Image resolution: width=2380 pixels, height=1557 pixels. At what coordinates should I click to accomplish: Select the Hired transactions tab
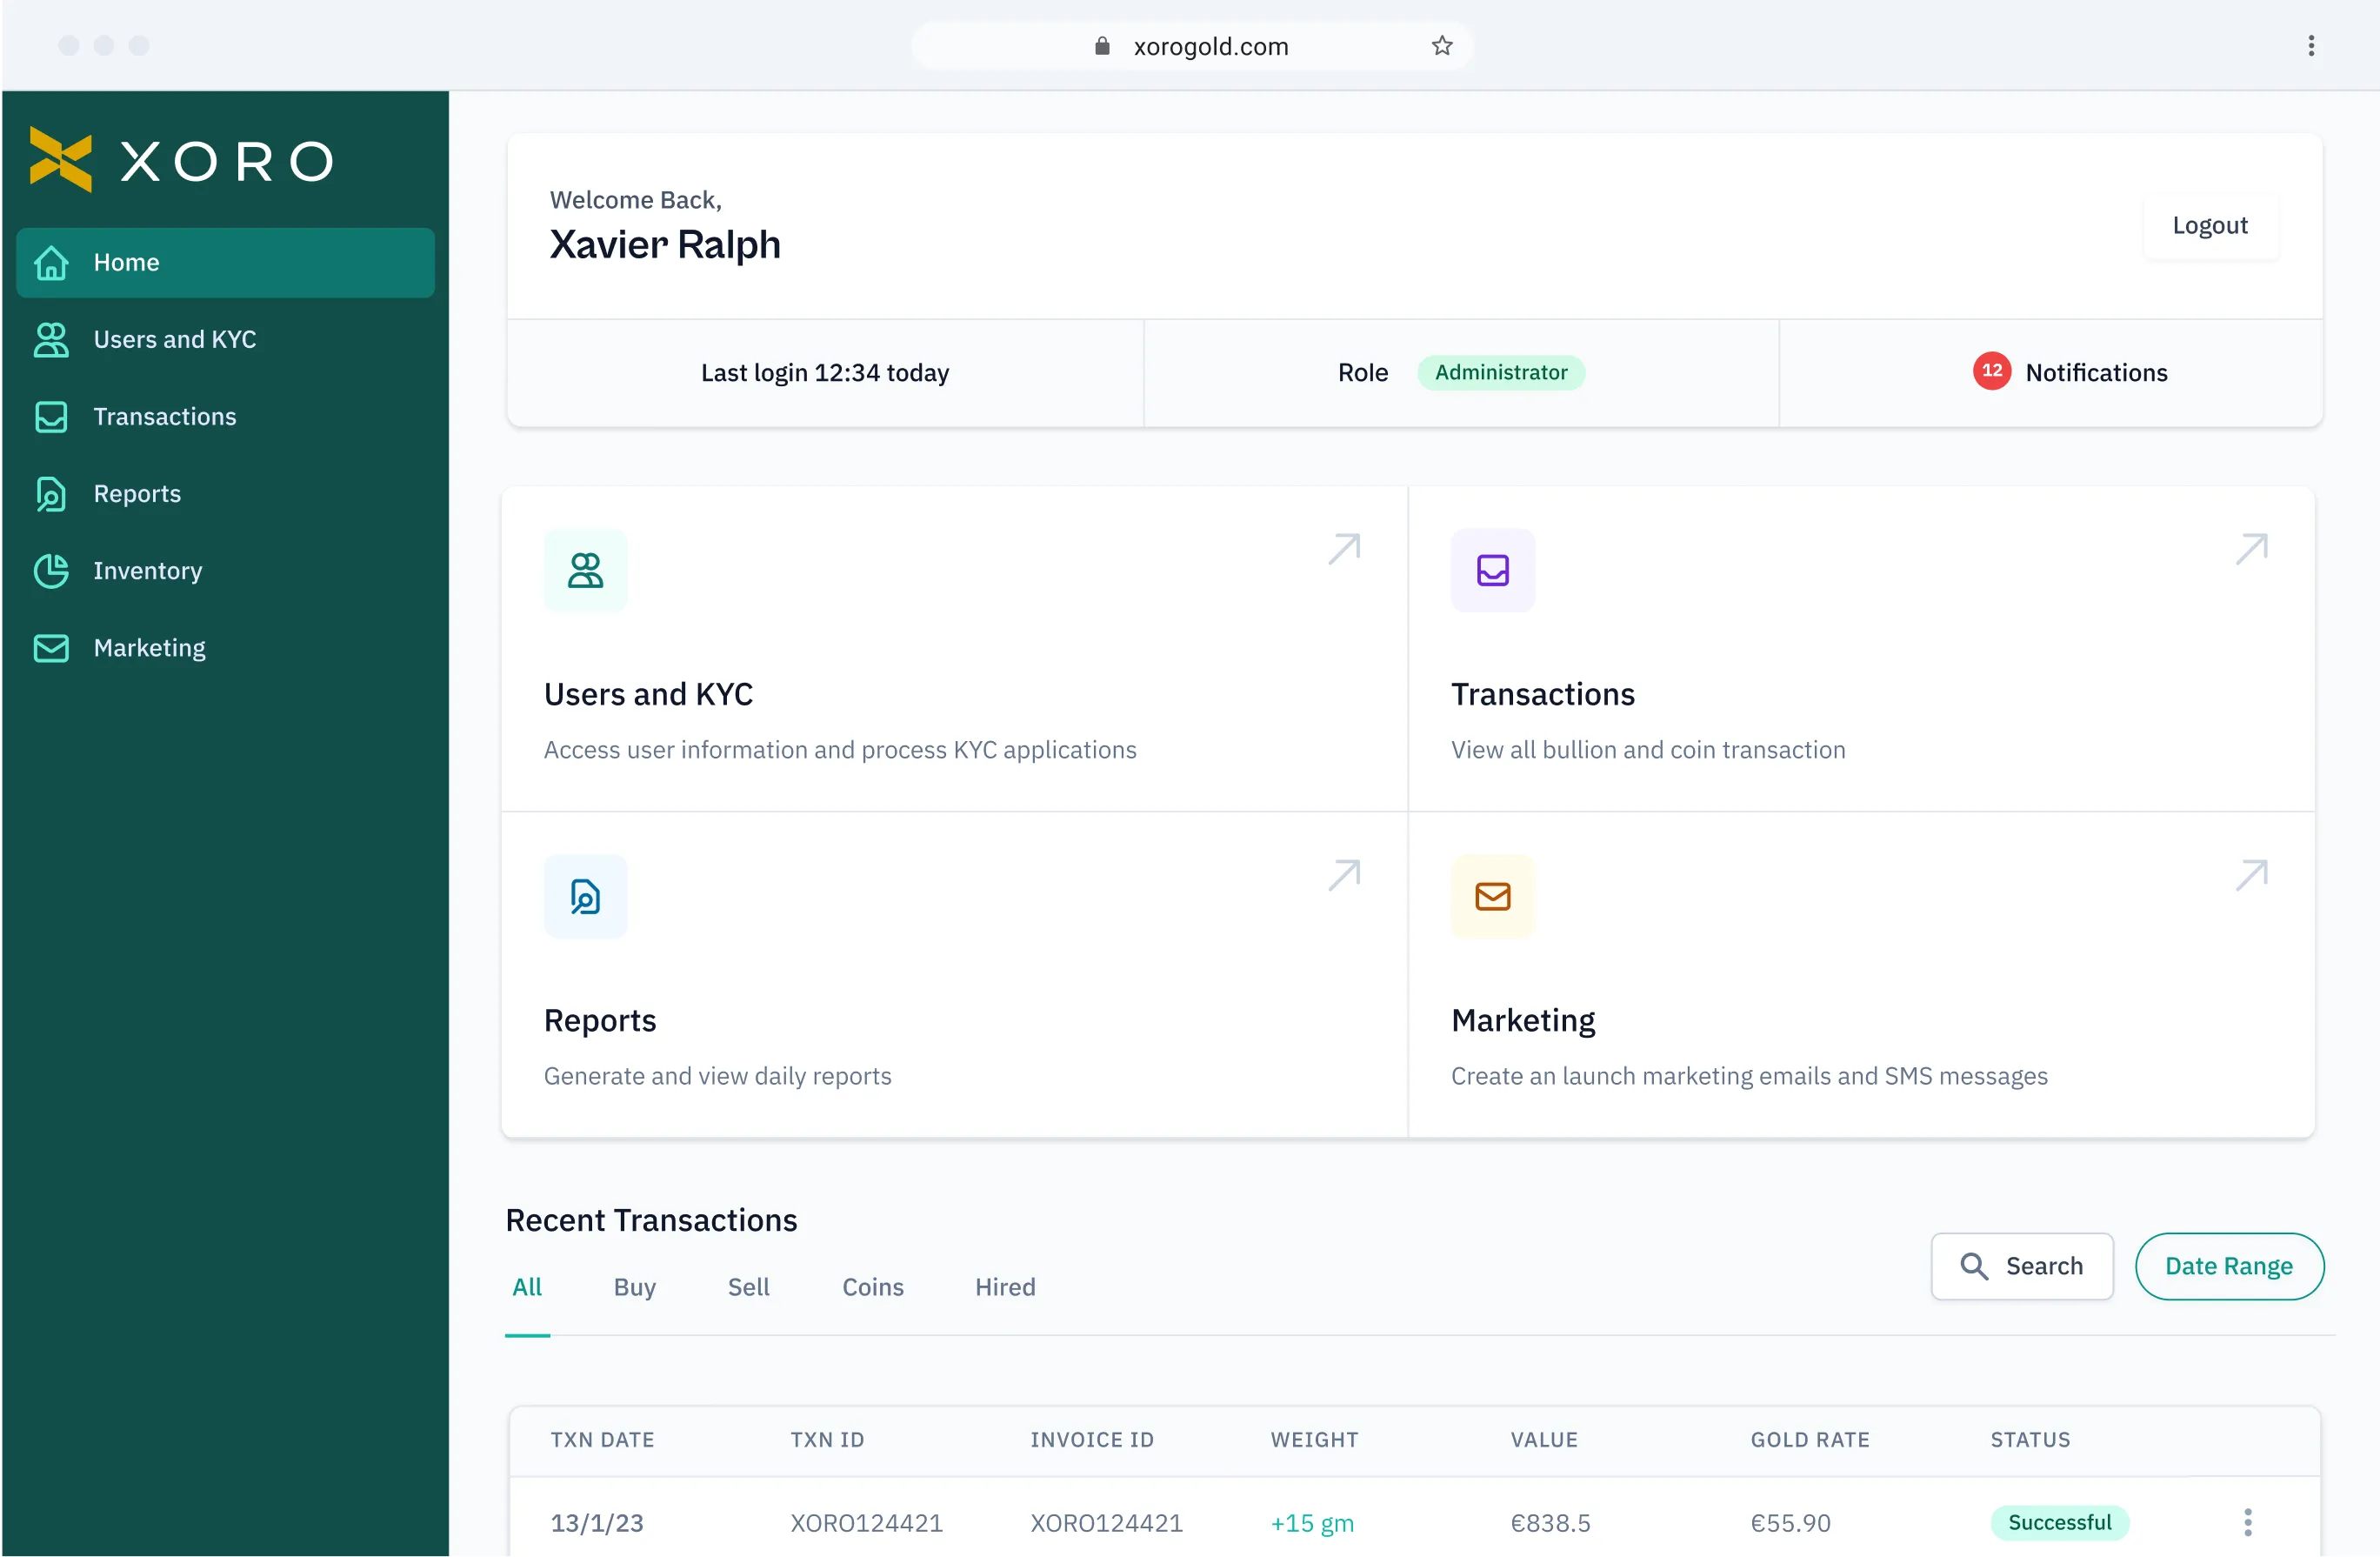coord(1004,1287)
